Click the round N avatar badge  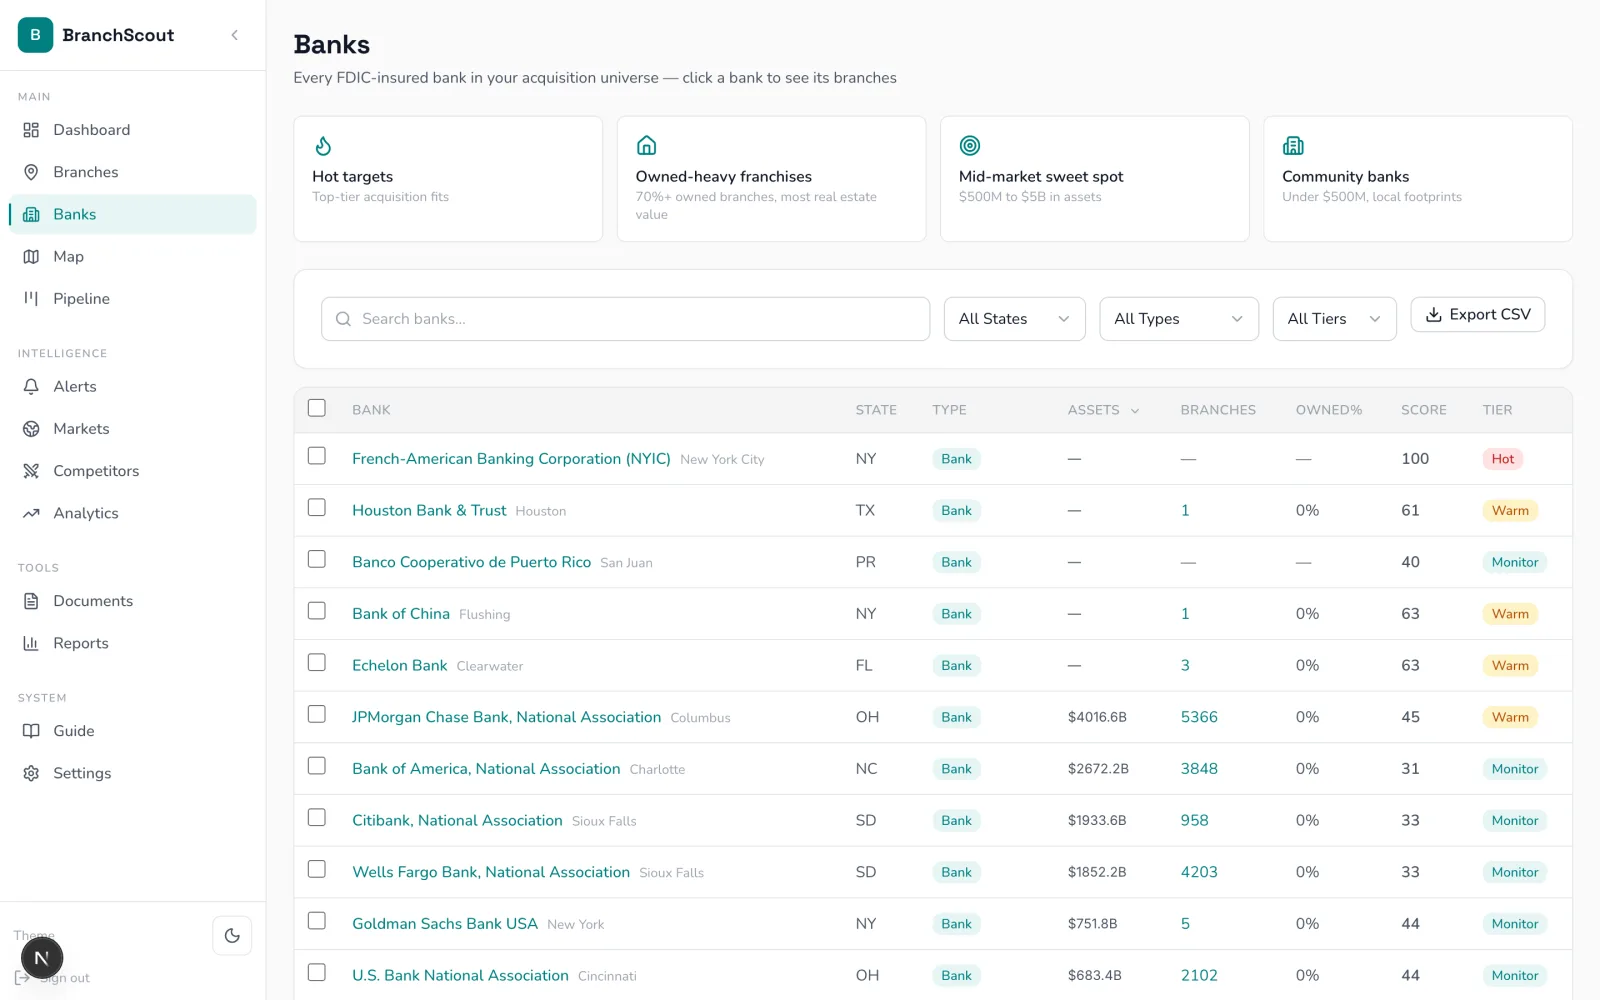[42, 958]
